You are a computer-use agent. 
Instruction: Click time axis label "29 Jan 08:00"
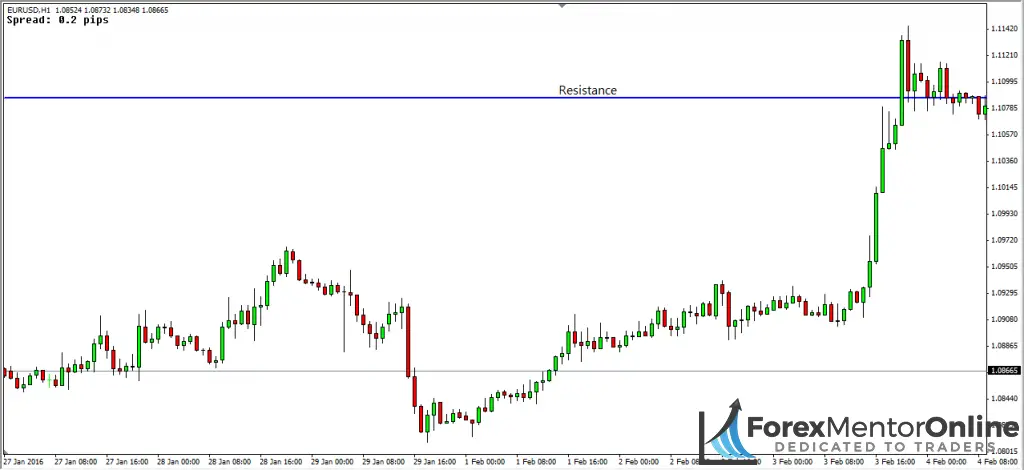tap(383, 462)
